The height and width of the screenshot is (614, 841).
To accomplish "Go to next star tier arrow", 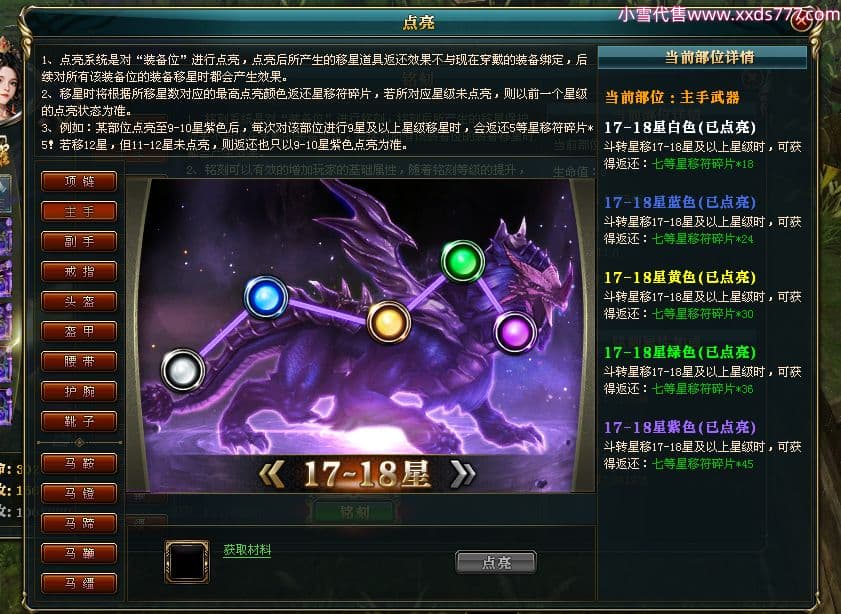I will click(462, 474).
